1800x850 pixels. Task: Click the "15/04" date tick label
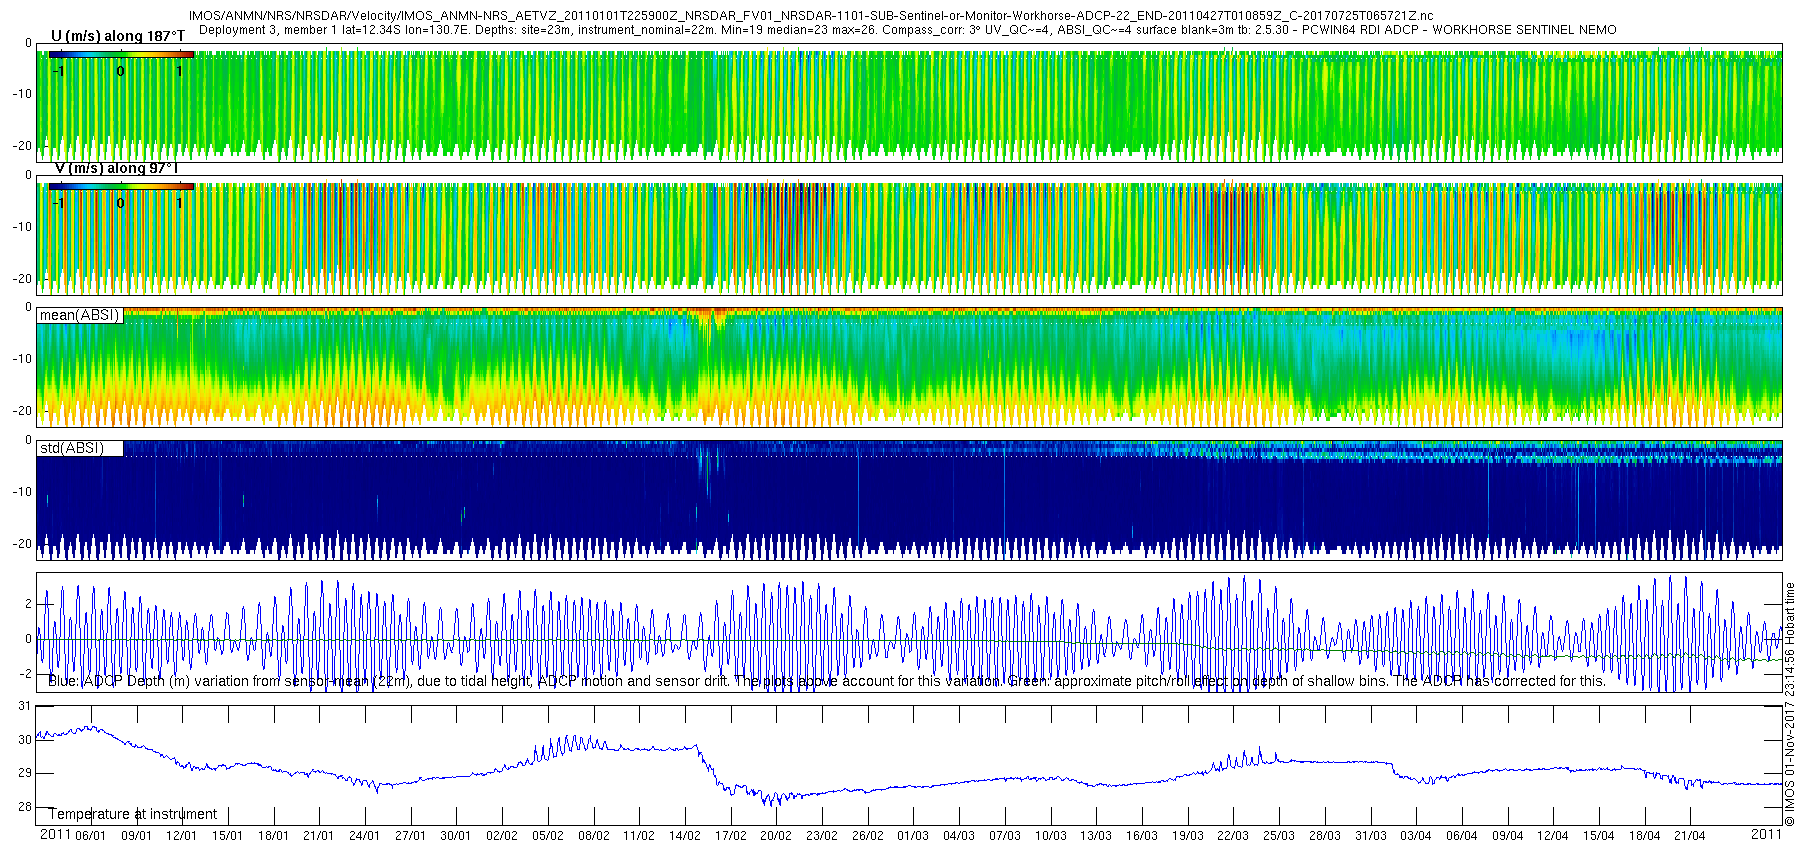click(x=1599, y=836)
